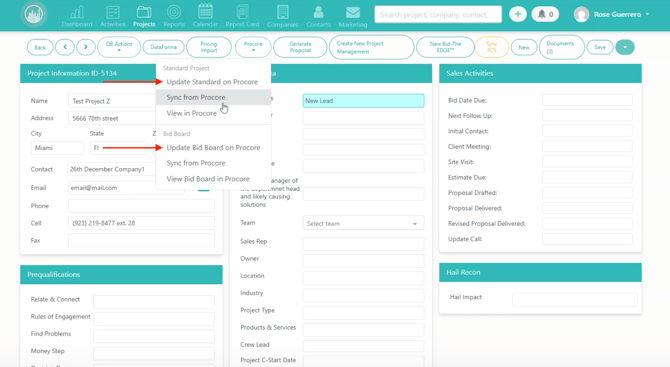Image resolution: width=670 pixels, height=367 pixels.
Task: Click Create New Project Management
Action: coord(371,47)
